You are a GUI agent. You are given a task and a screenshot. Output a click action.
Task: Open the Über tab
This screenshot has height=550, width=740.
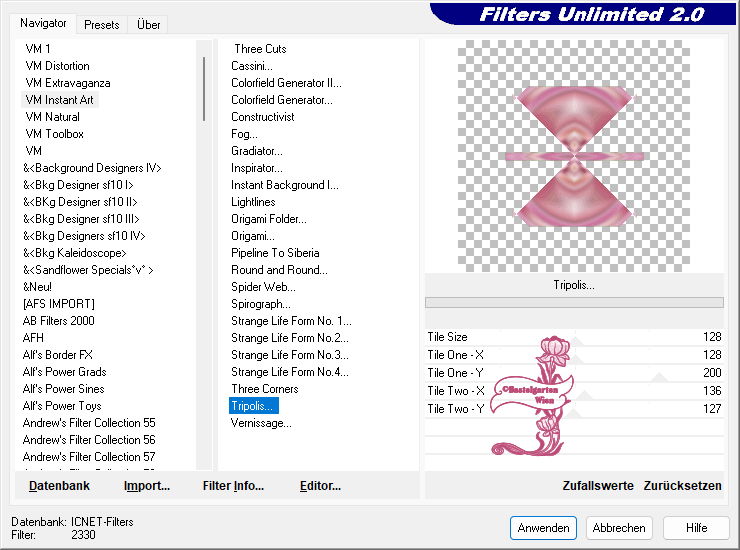click(x=148, y=25)
